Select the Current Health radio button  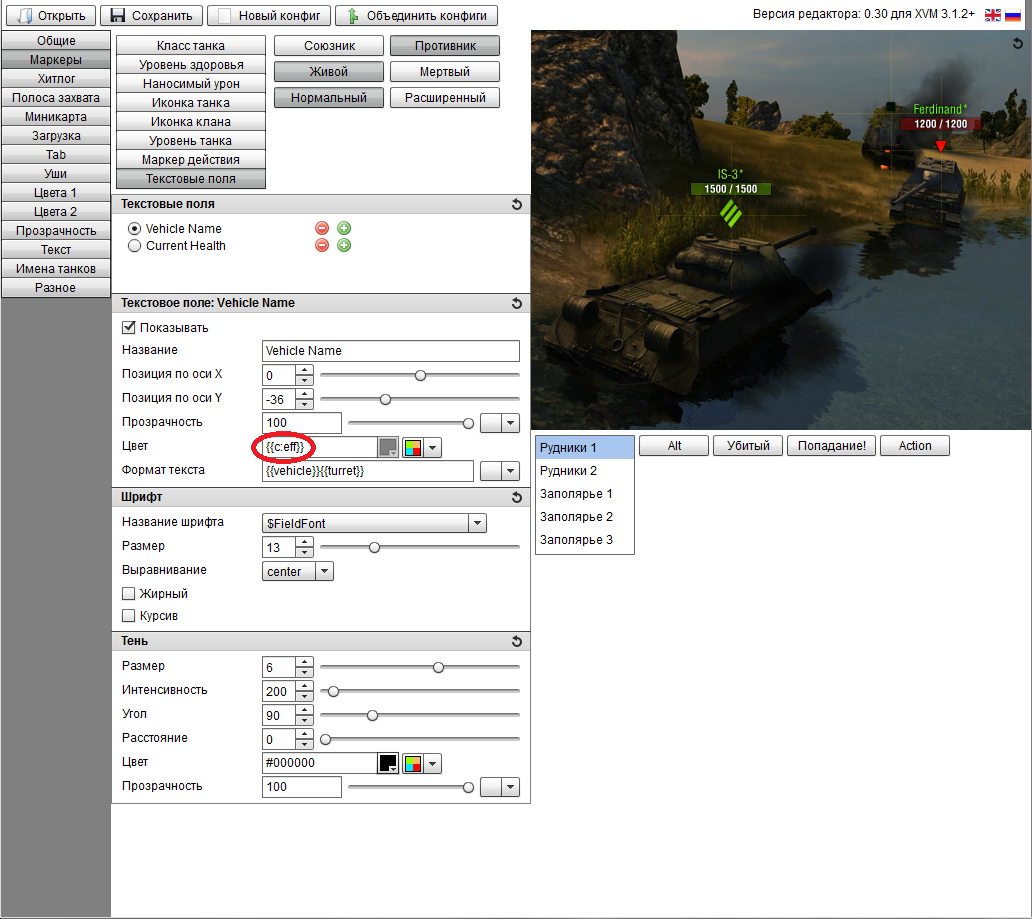click(134, 246)
